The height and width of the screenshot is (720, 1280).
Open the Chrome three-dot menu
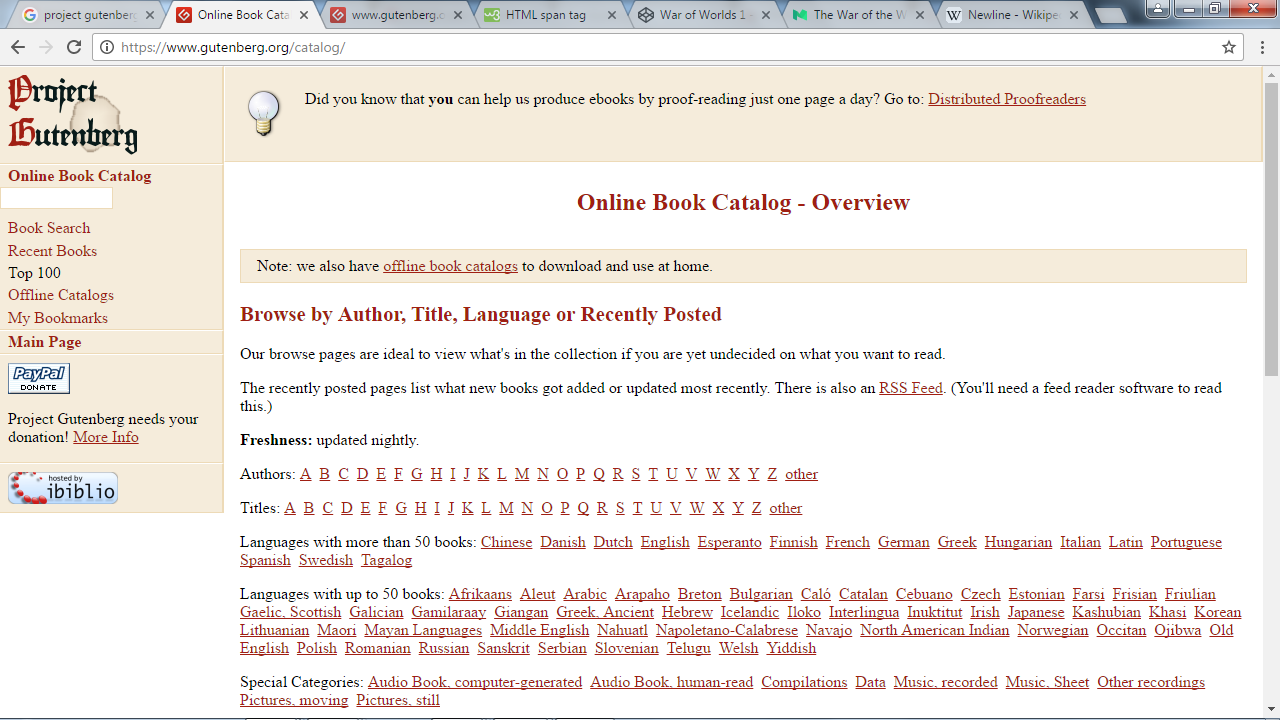[x=1263, y=47]
